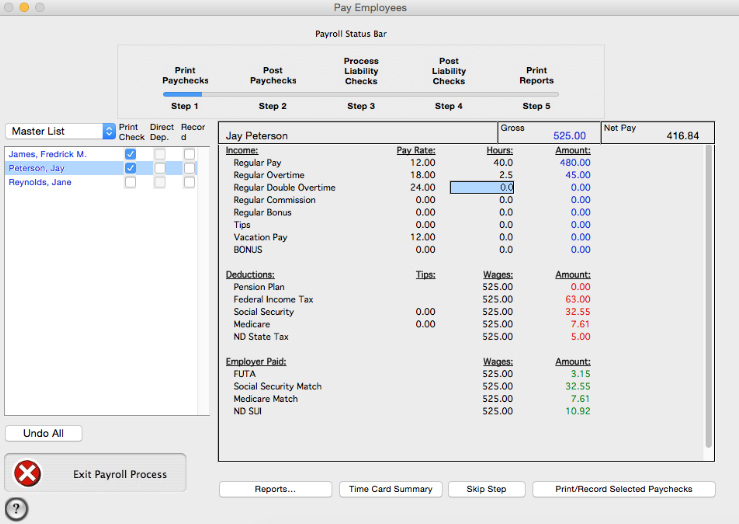
Task: Click the Undo All button
Action: pyautogui.click(x=43, y=433)
